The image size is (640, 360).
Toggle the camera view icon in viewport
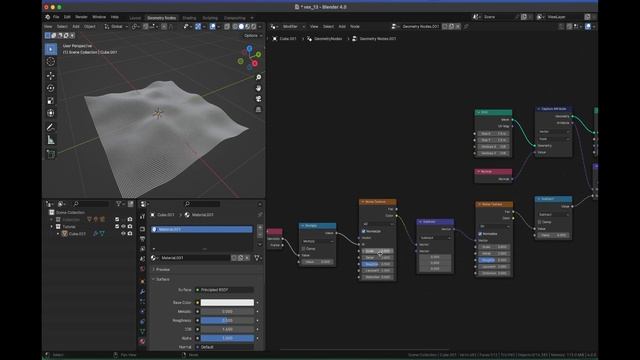[x=258, y=99]
